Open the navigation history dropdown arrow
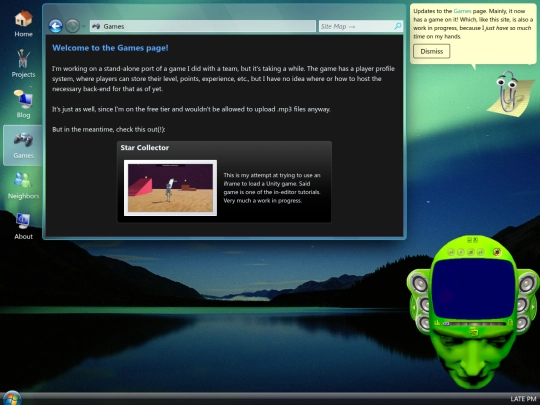540x405 pixels. pos(84,26)
